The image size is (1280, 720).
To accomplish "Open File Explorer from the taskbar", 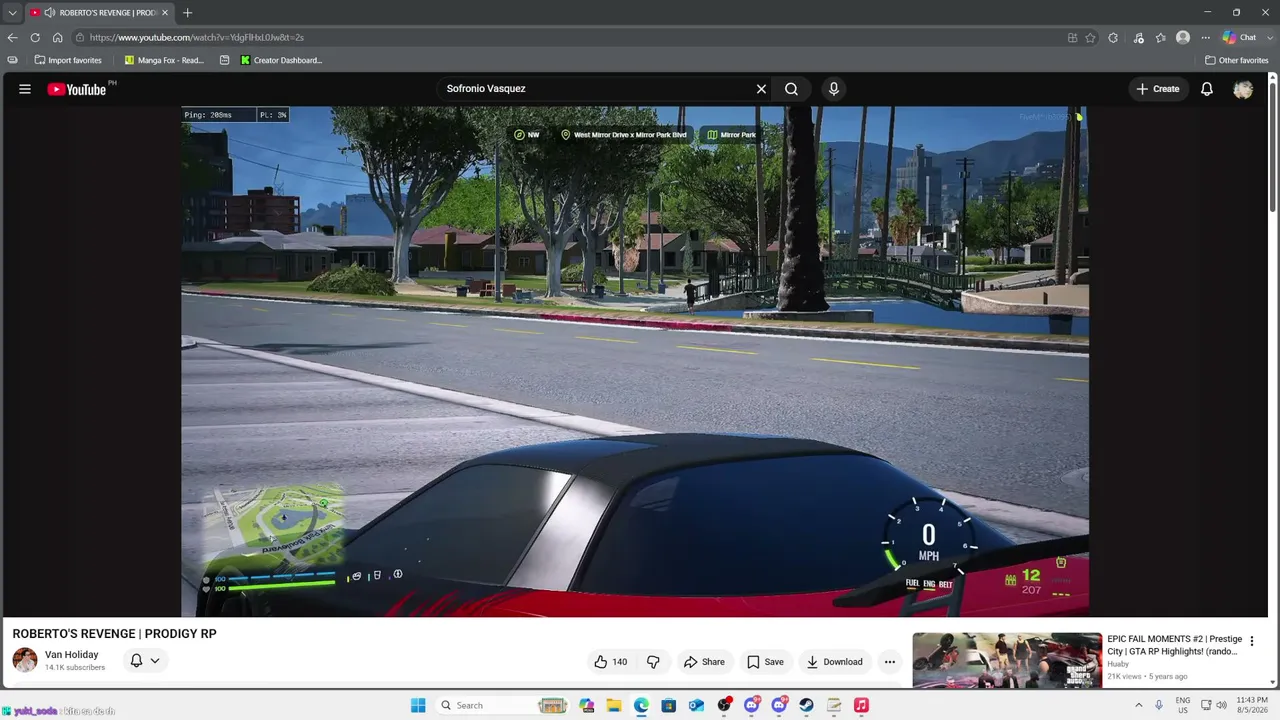I will pyautogui.click(x=614, y=705).
